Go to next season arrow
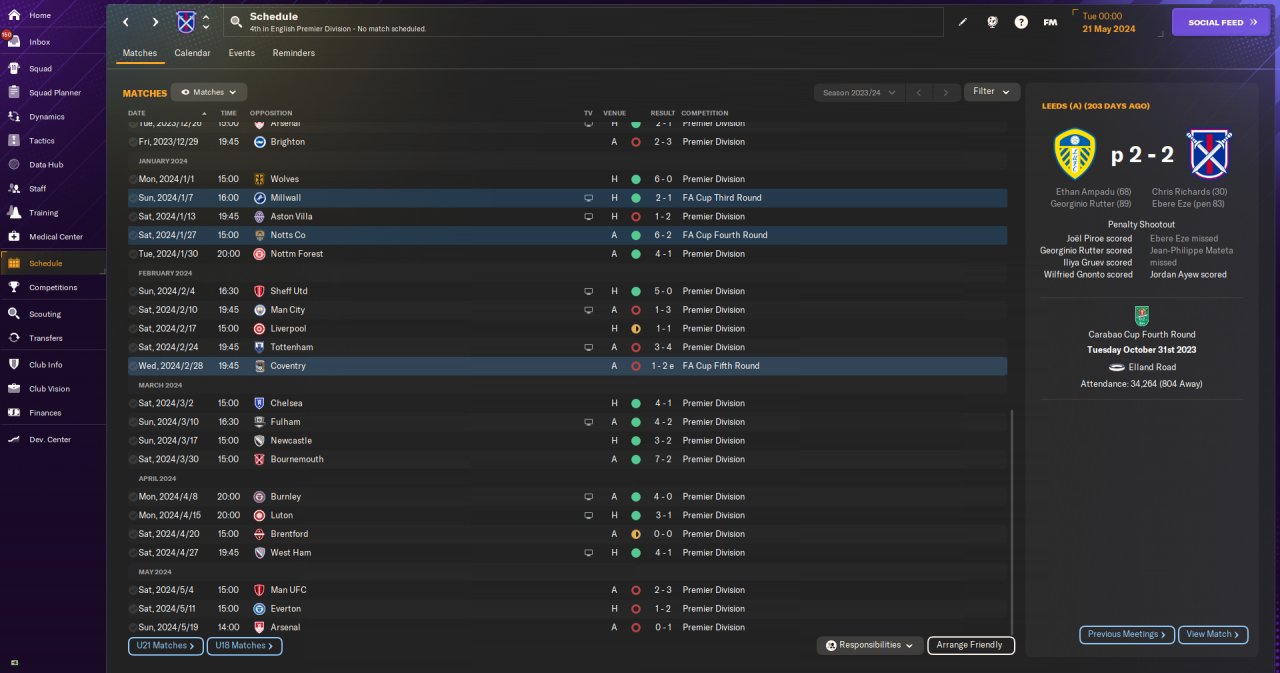This screenshot has width=1280, height=673. (945, 92)
